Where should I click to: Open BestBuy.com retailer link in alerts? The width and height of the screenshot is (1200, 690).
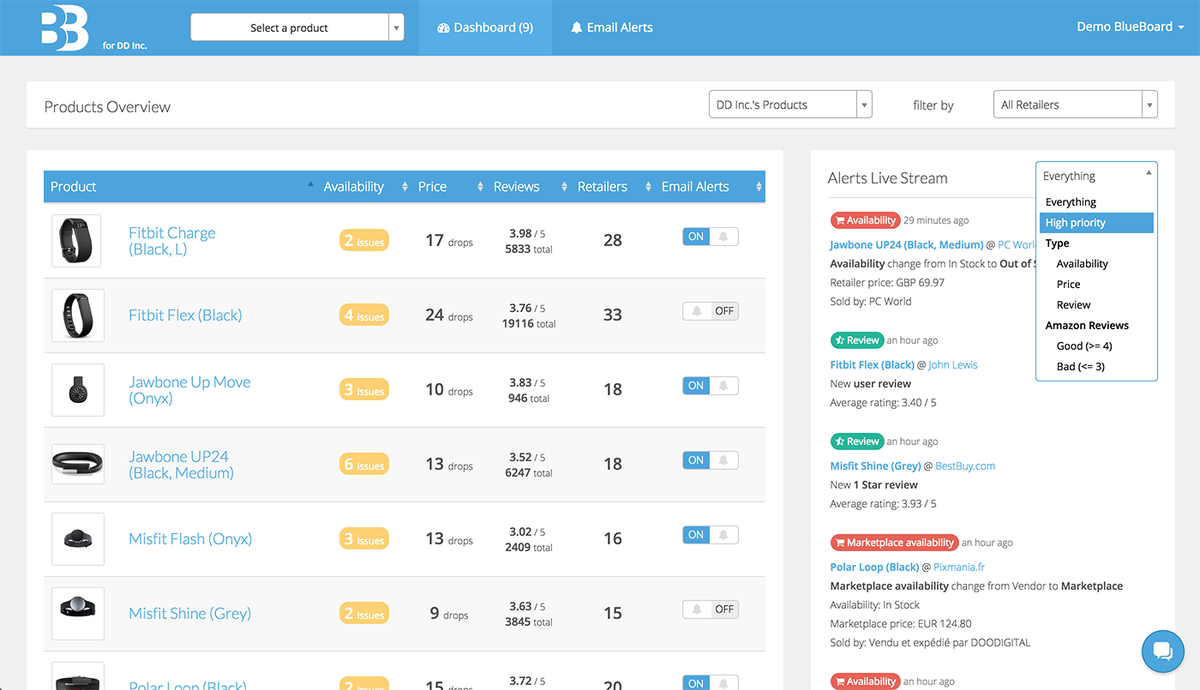(x=965, y=466)
